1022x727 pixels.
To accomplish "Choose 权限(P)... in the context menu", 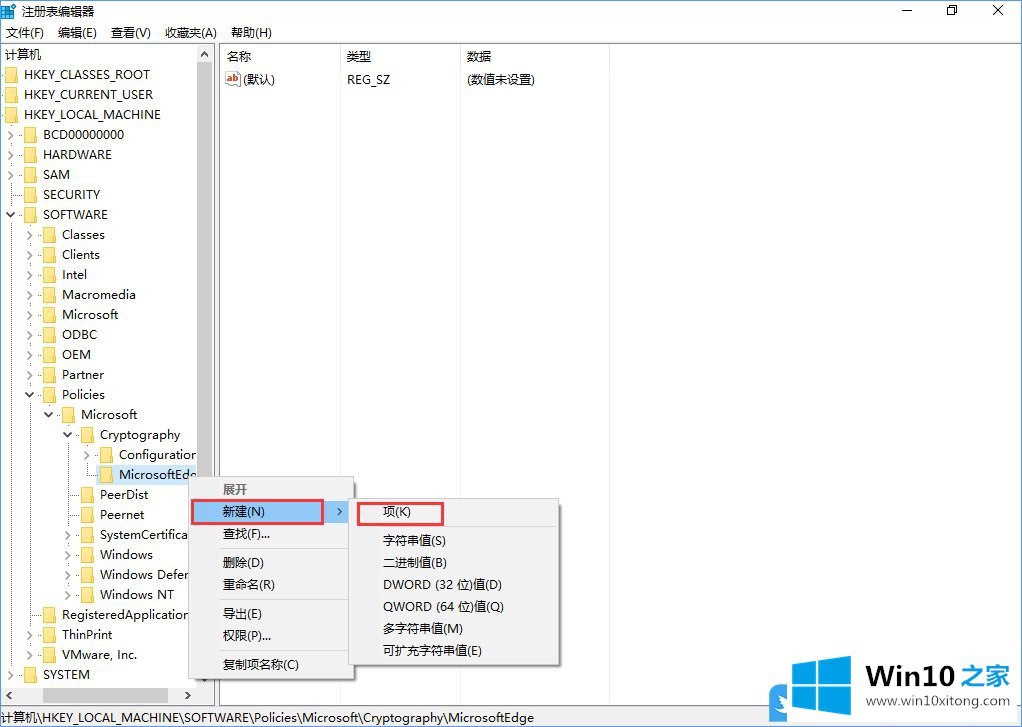I will (271, 636).
